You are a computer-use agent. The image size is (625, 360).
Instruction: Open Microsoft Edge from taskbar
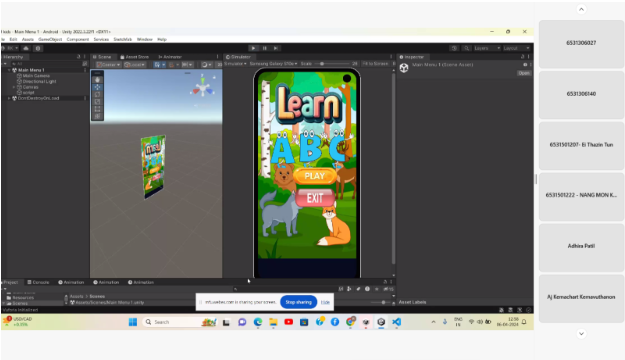pyautogui.click(x=258, y=322)
